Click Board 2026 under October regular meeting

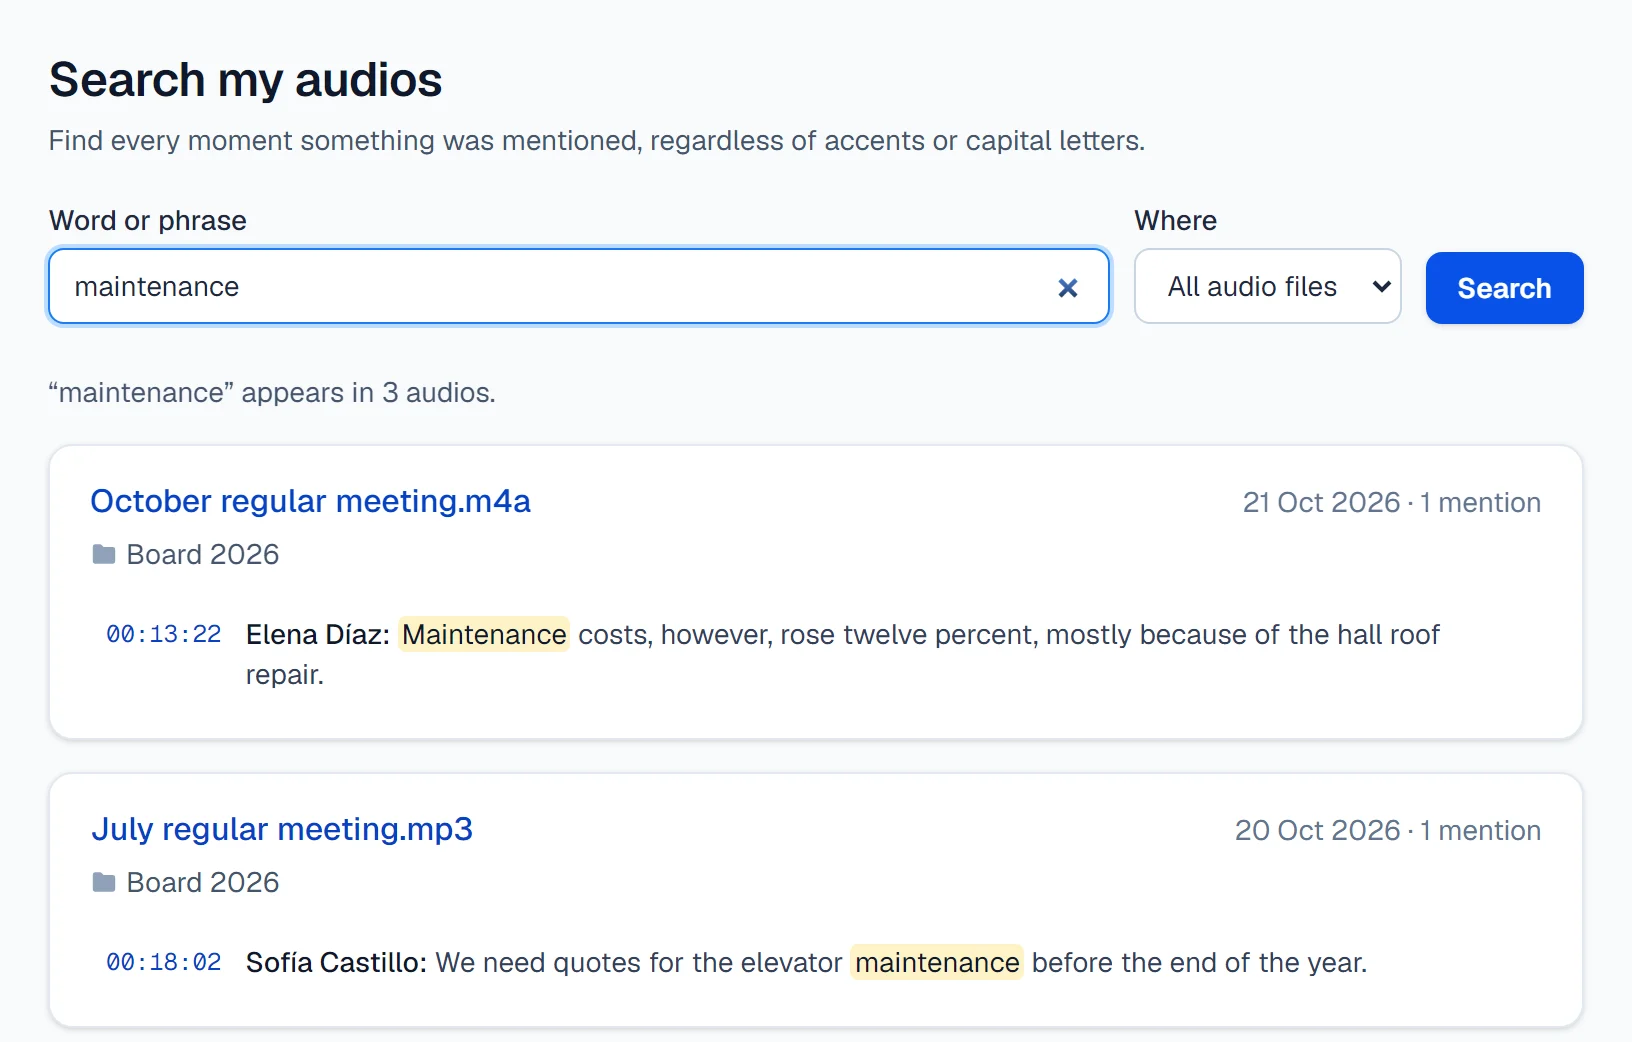click(203, 554)
